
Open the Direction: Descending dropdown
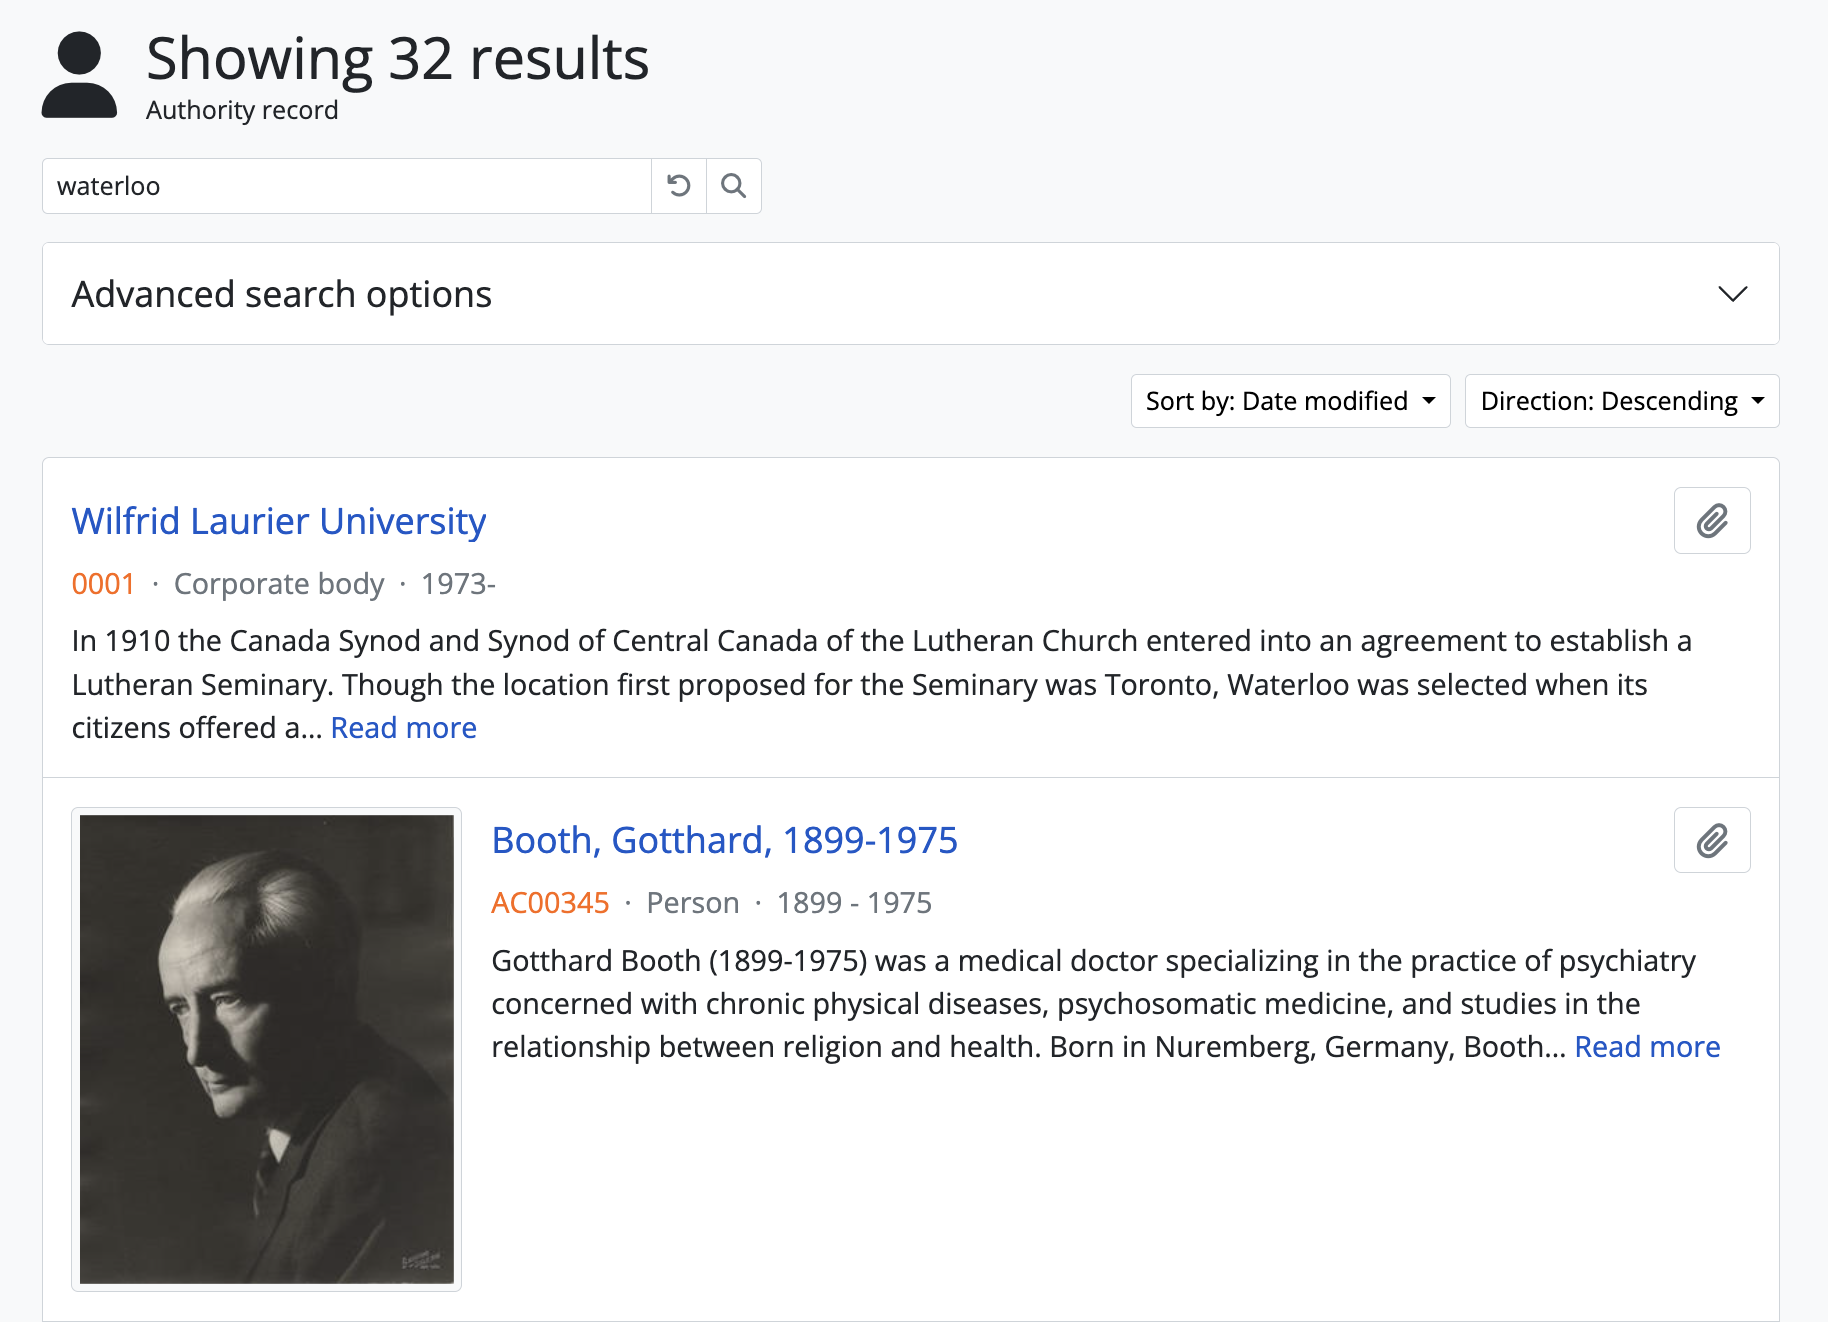point(1621,401)
